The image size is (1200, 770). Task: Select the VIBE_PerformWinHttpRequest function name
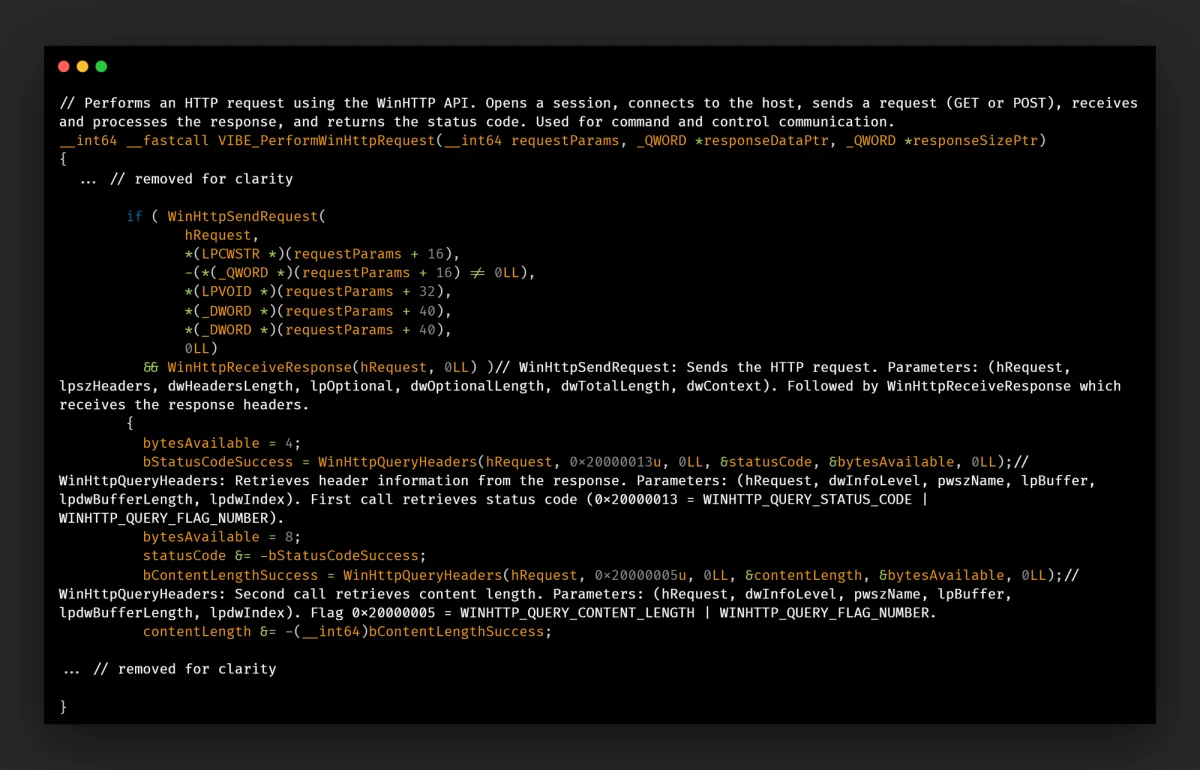click(327, 141)
